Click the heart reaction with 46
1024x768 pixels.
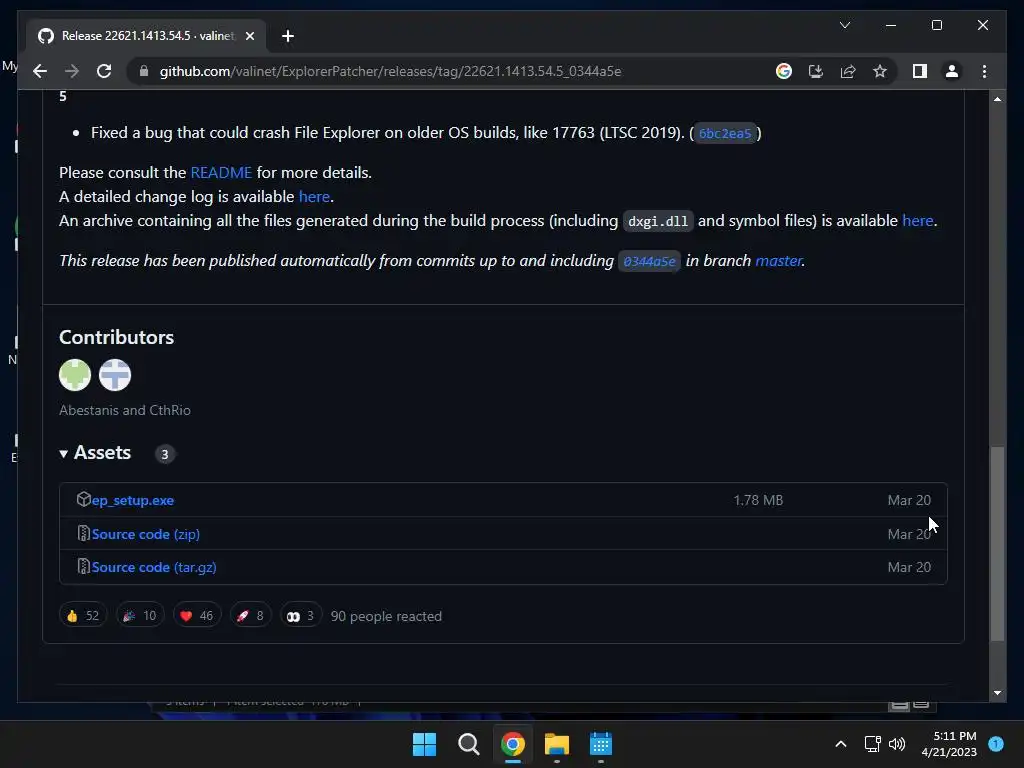[x=197, y=616]
